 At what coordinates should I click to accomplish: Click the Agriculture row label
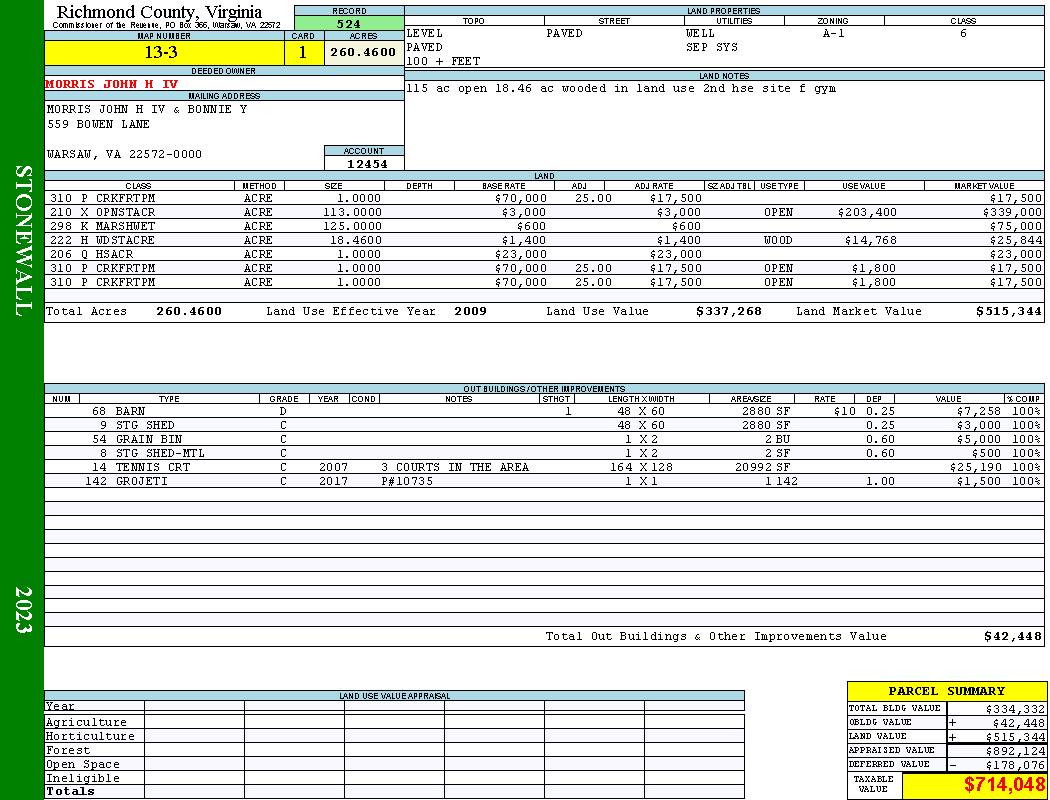click(86, 722)
